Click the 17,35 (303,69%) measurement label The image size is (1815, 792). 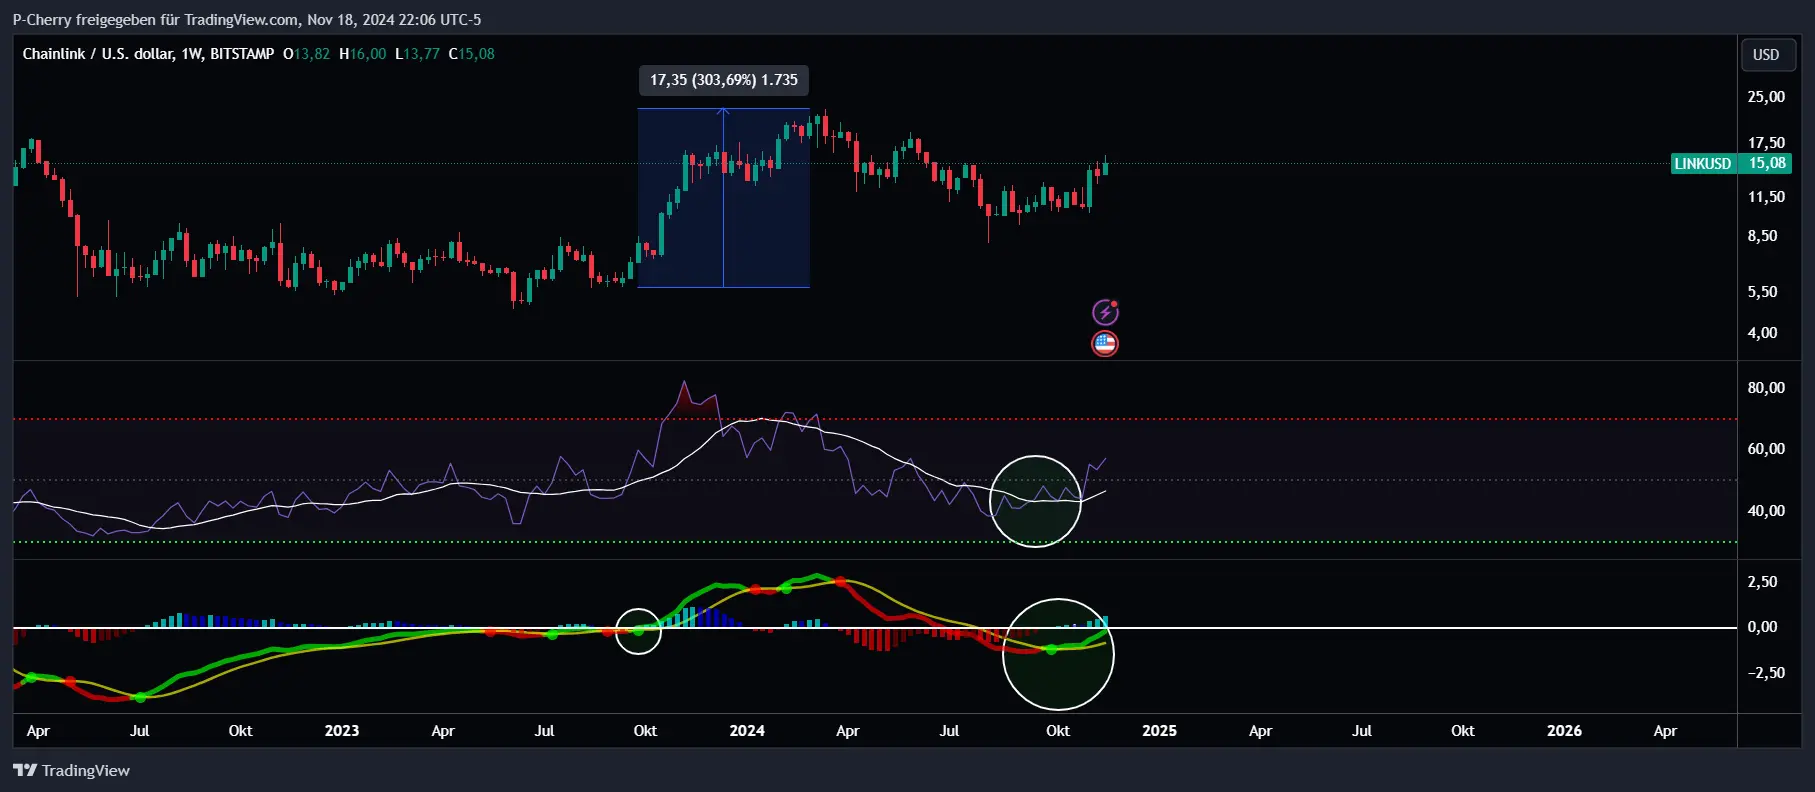[x=724, y=80]
